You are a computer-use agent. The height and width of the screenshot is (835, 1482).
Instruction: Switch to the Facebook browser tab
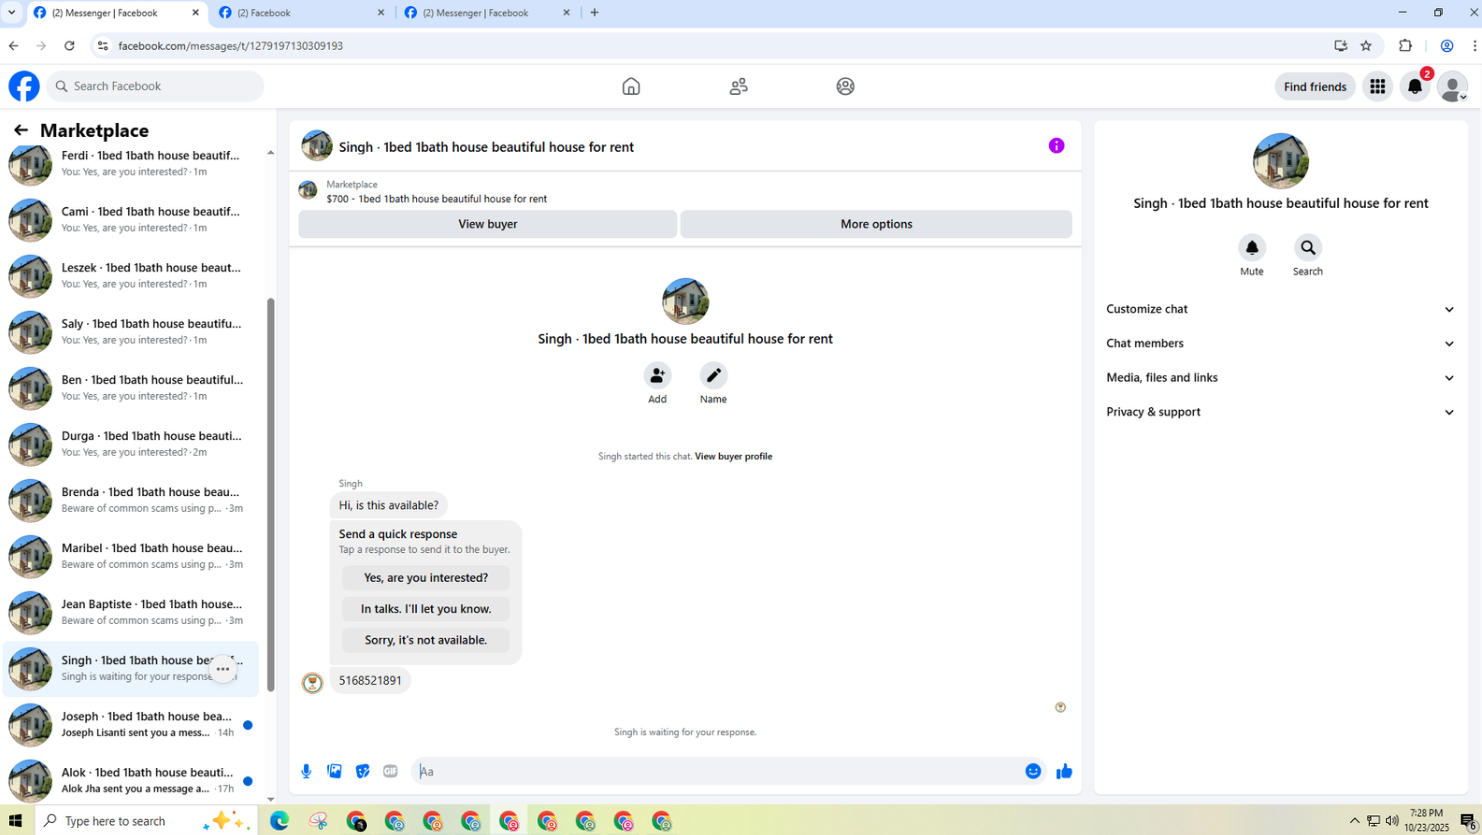tap(302, 13)
